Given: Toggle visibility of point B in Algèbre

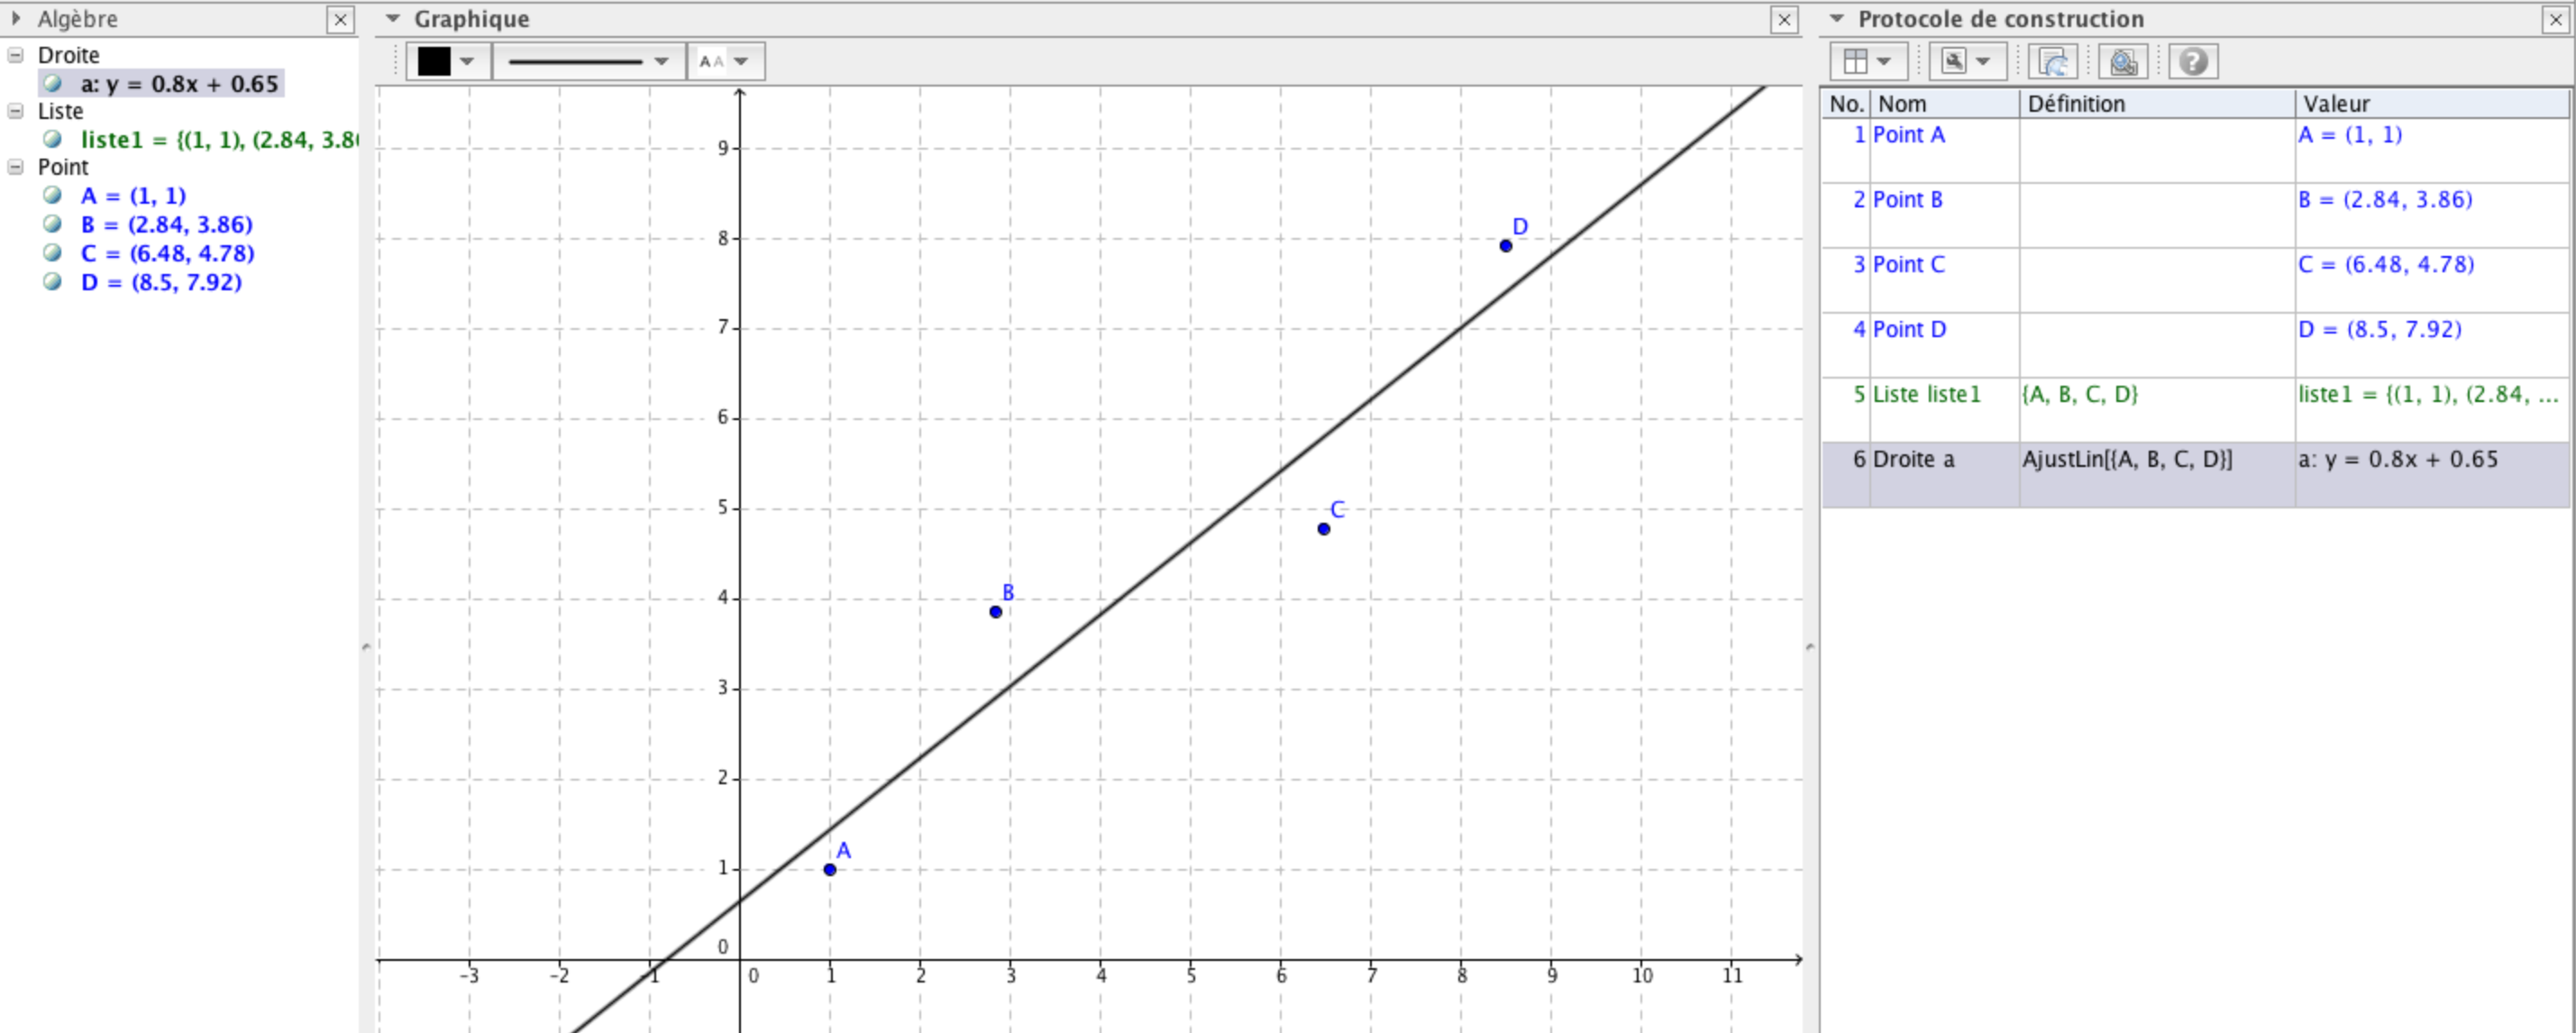Looking at the screenshot, I should [x=53, y=224].
